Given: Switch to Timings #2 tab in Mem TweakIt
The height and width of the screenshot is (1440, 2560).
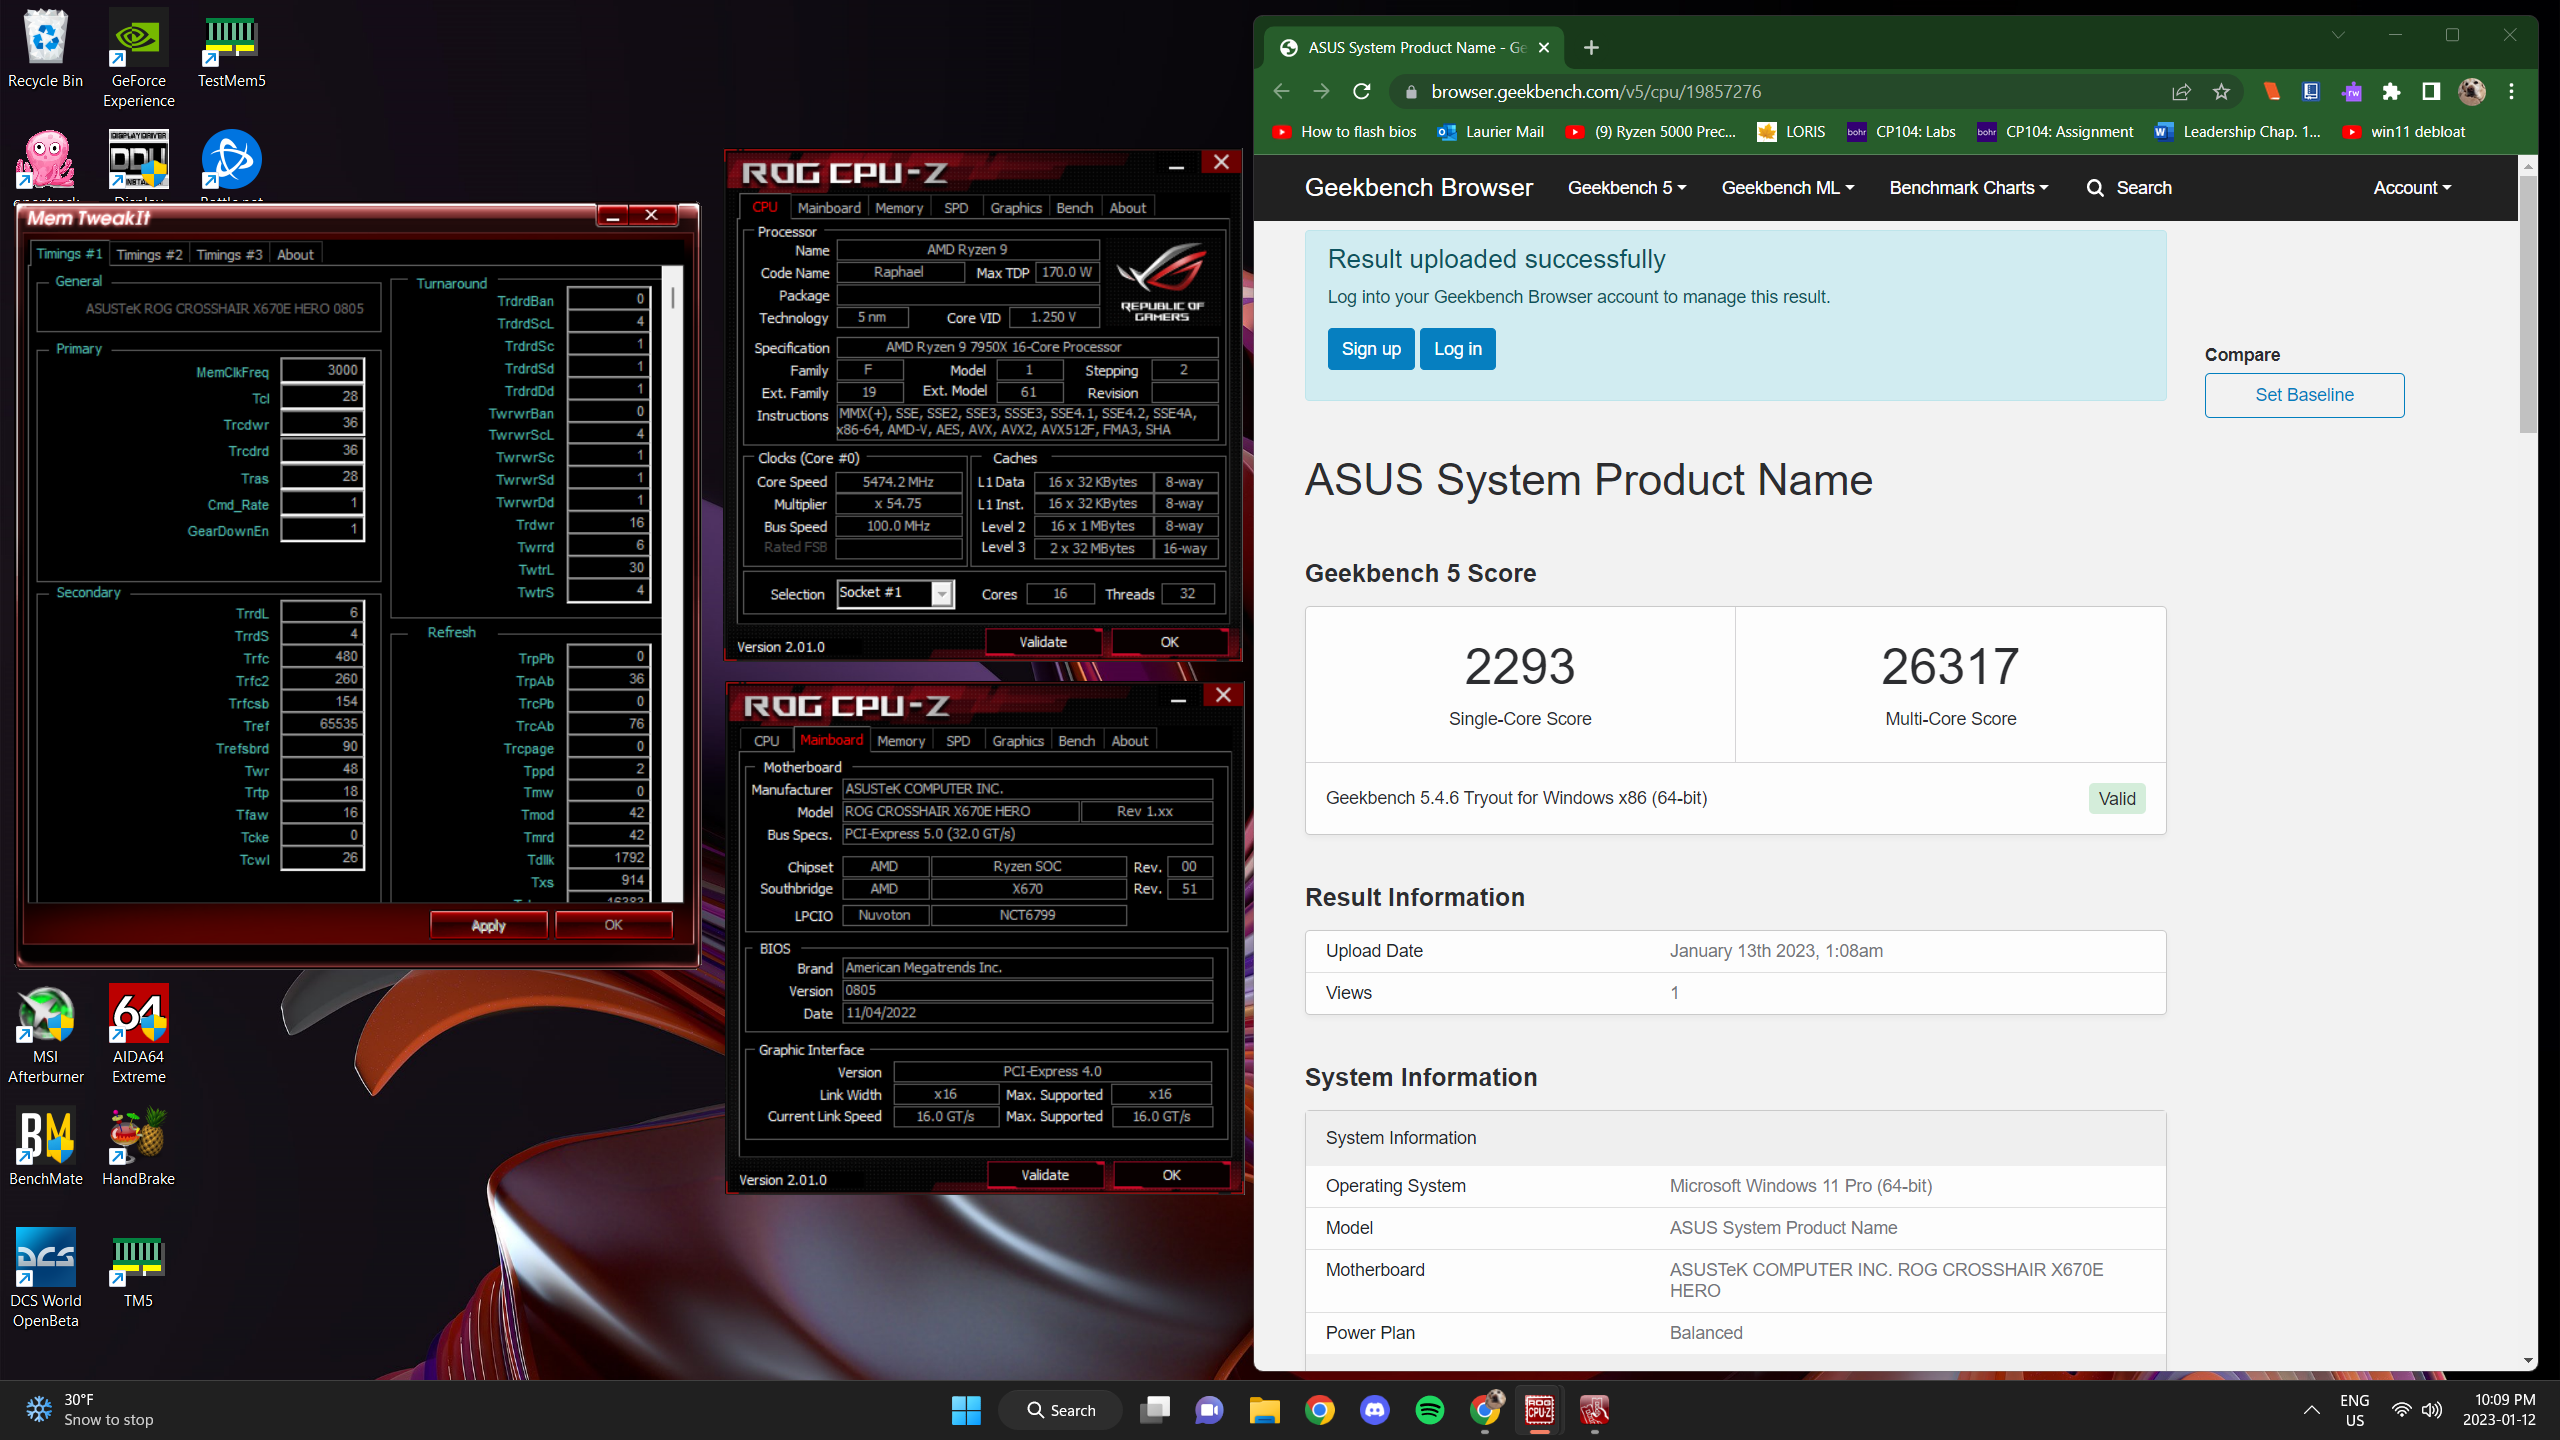Looking at the screenshot, I should (x=149, y=254).
